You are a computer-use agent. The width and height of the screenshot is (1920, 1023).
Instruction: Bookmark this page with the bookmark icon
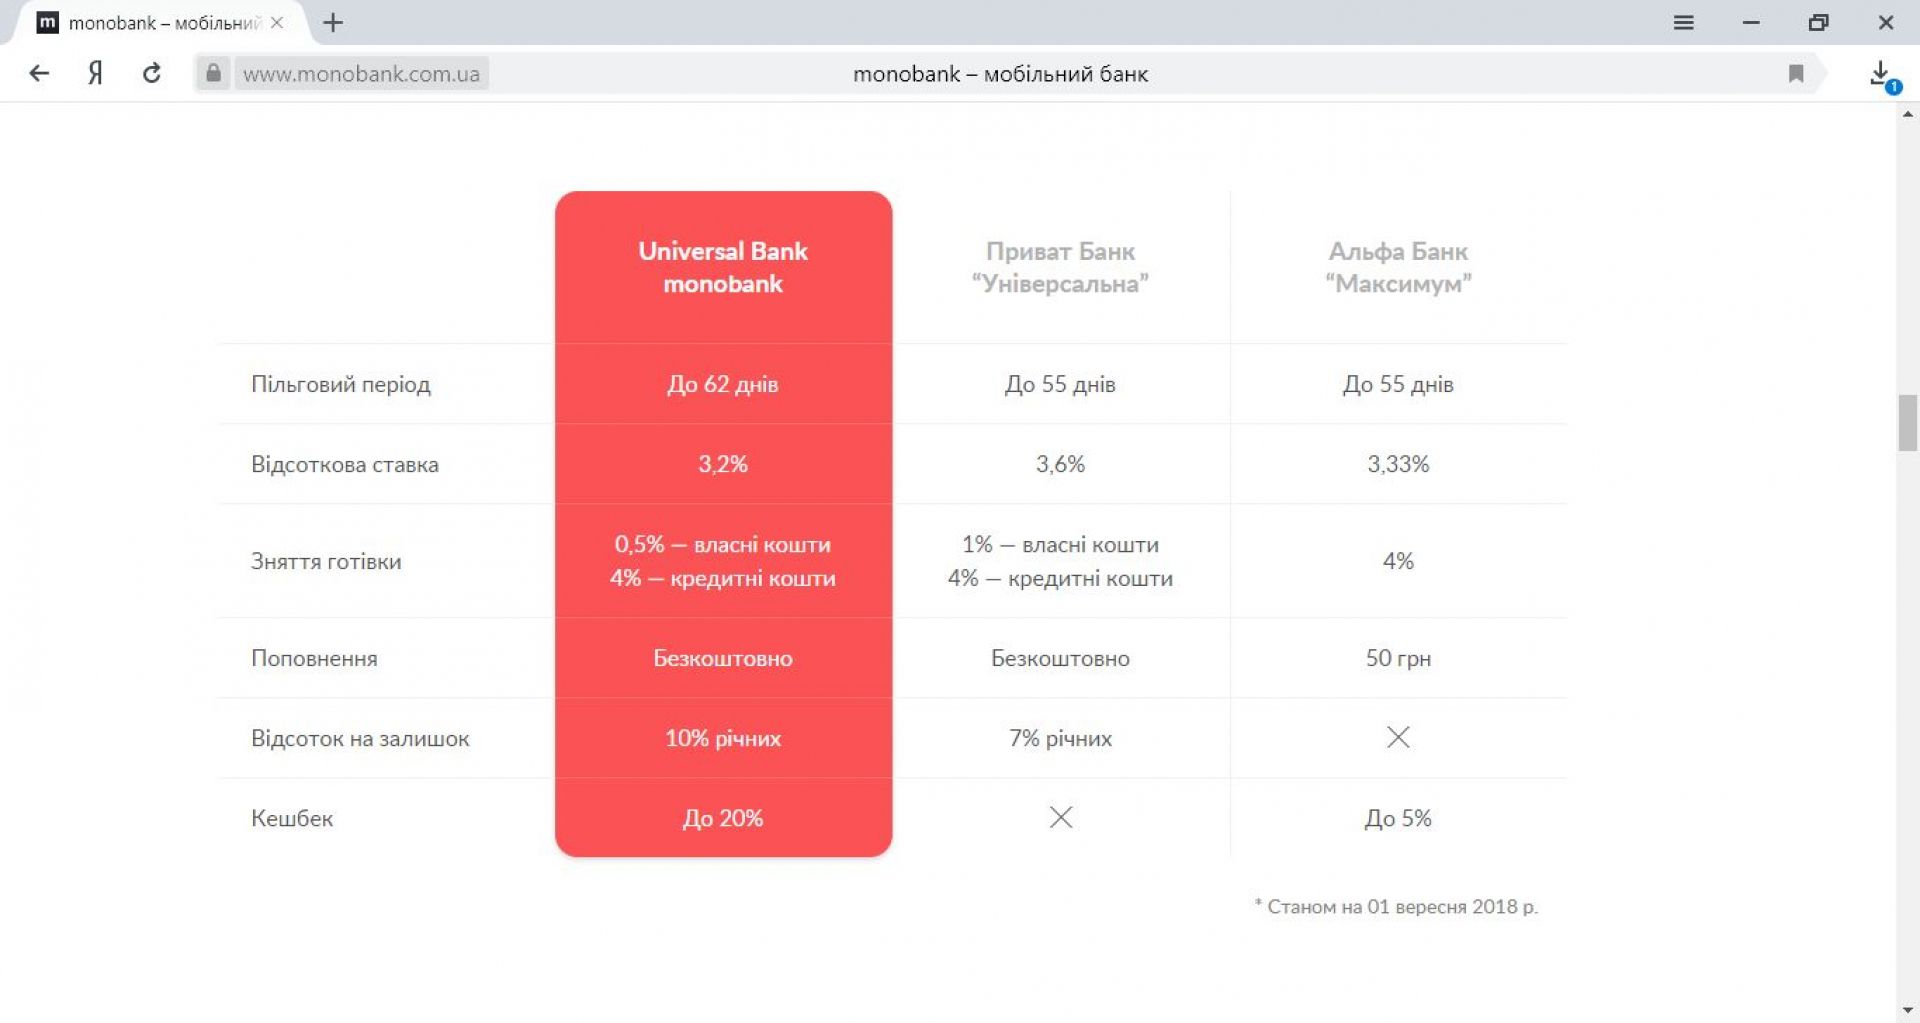tap(1796, 73)
